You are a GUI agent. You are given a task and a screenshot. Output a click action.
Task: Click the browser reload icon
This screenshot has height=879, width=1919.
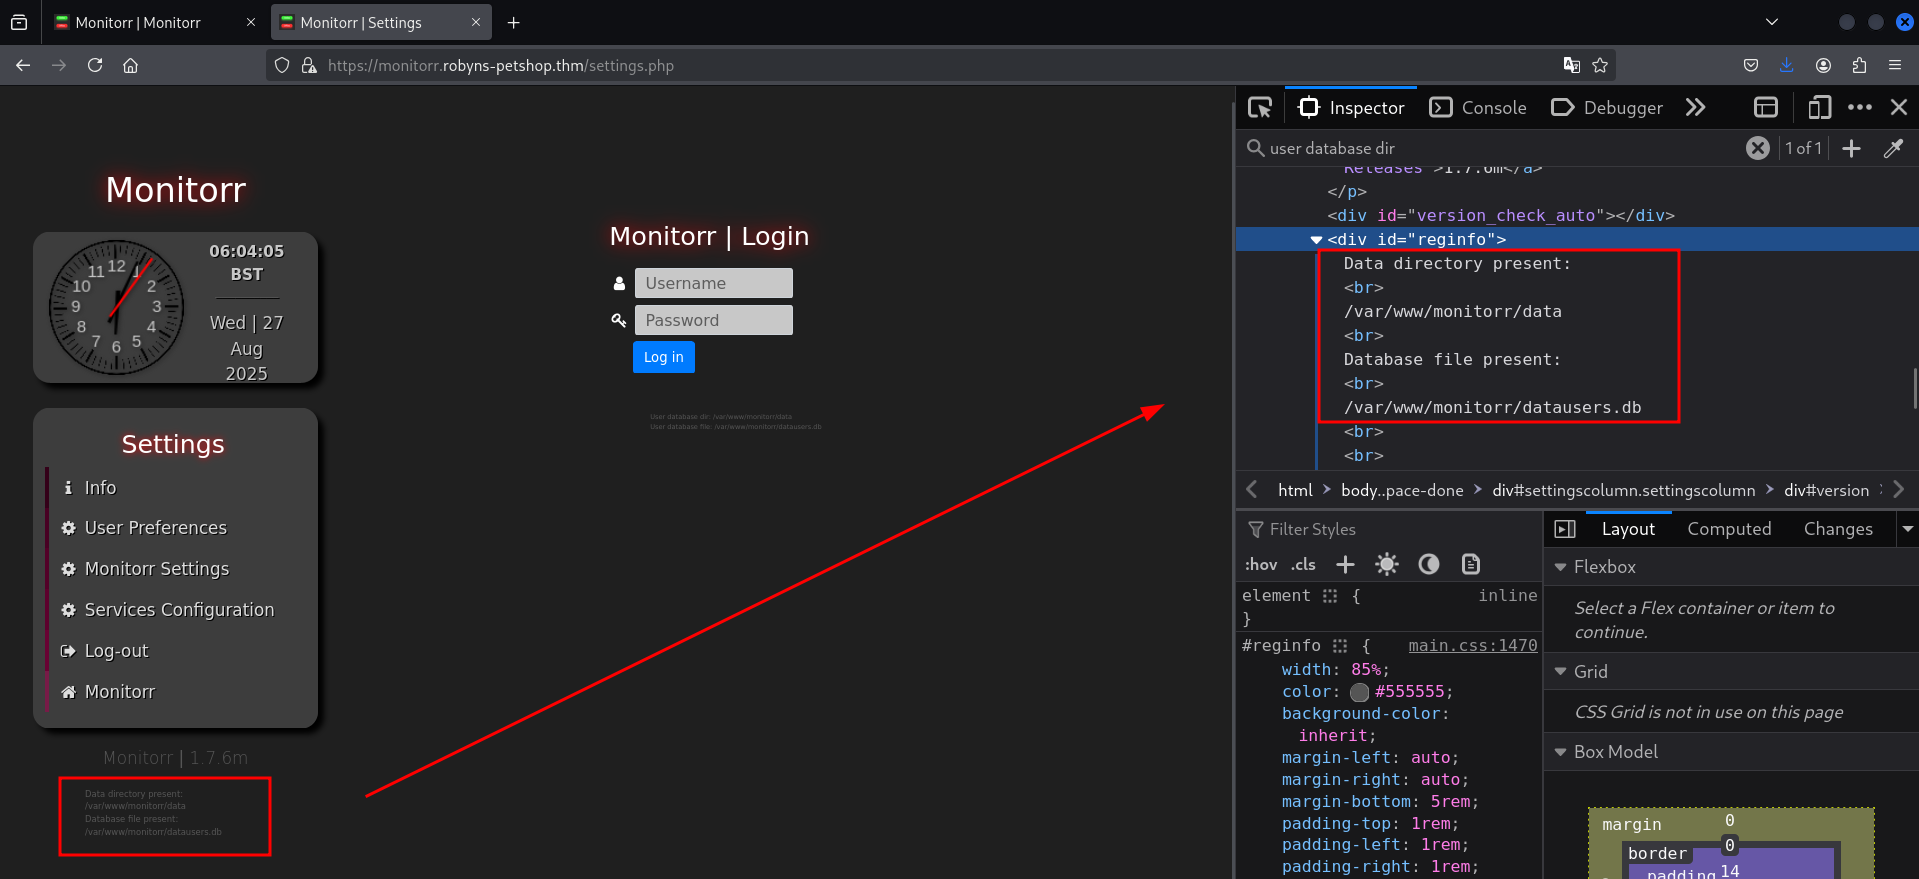click(95, 65)
